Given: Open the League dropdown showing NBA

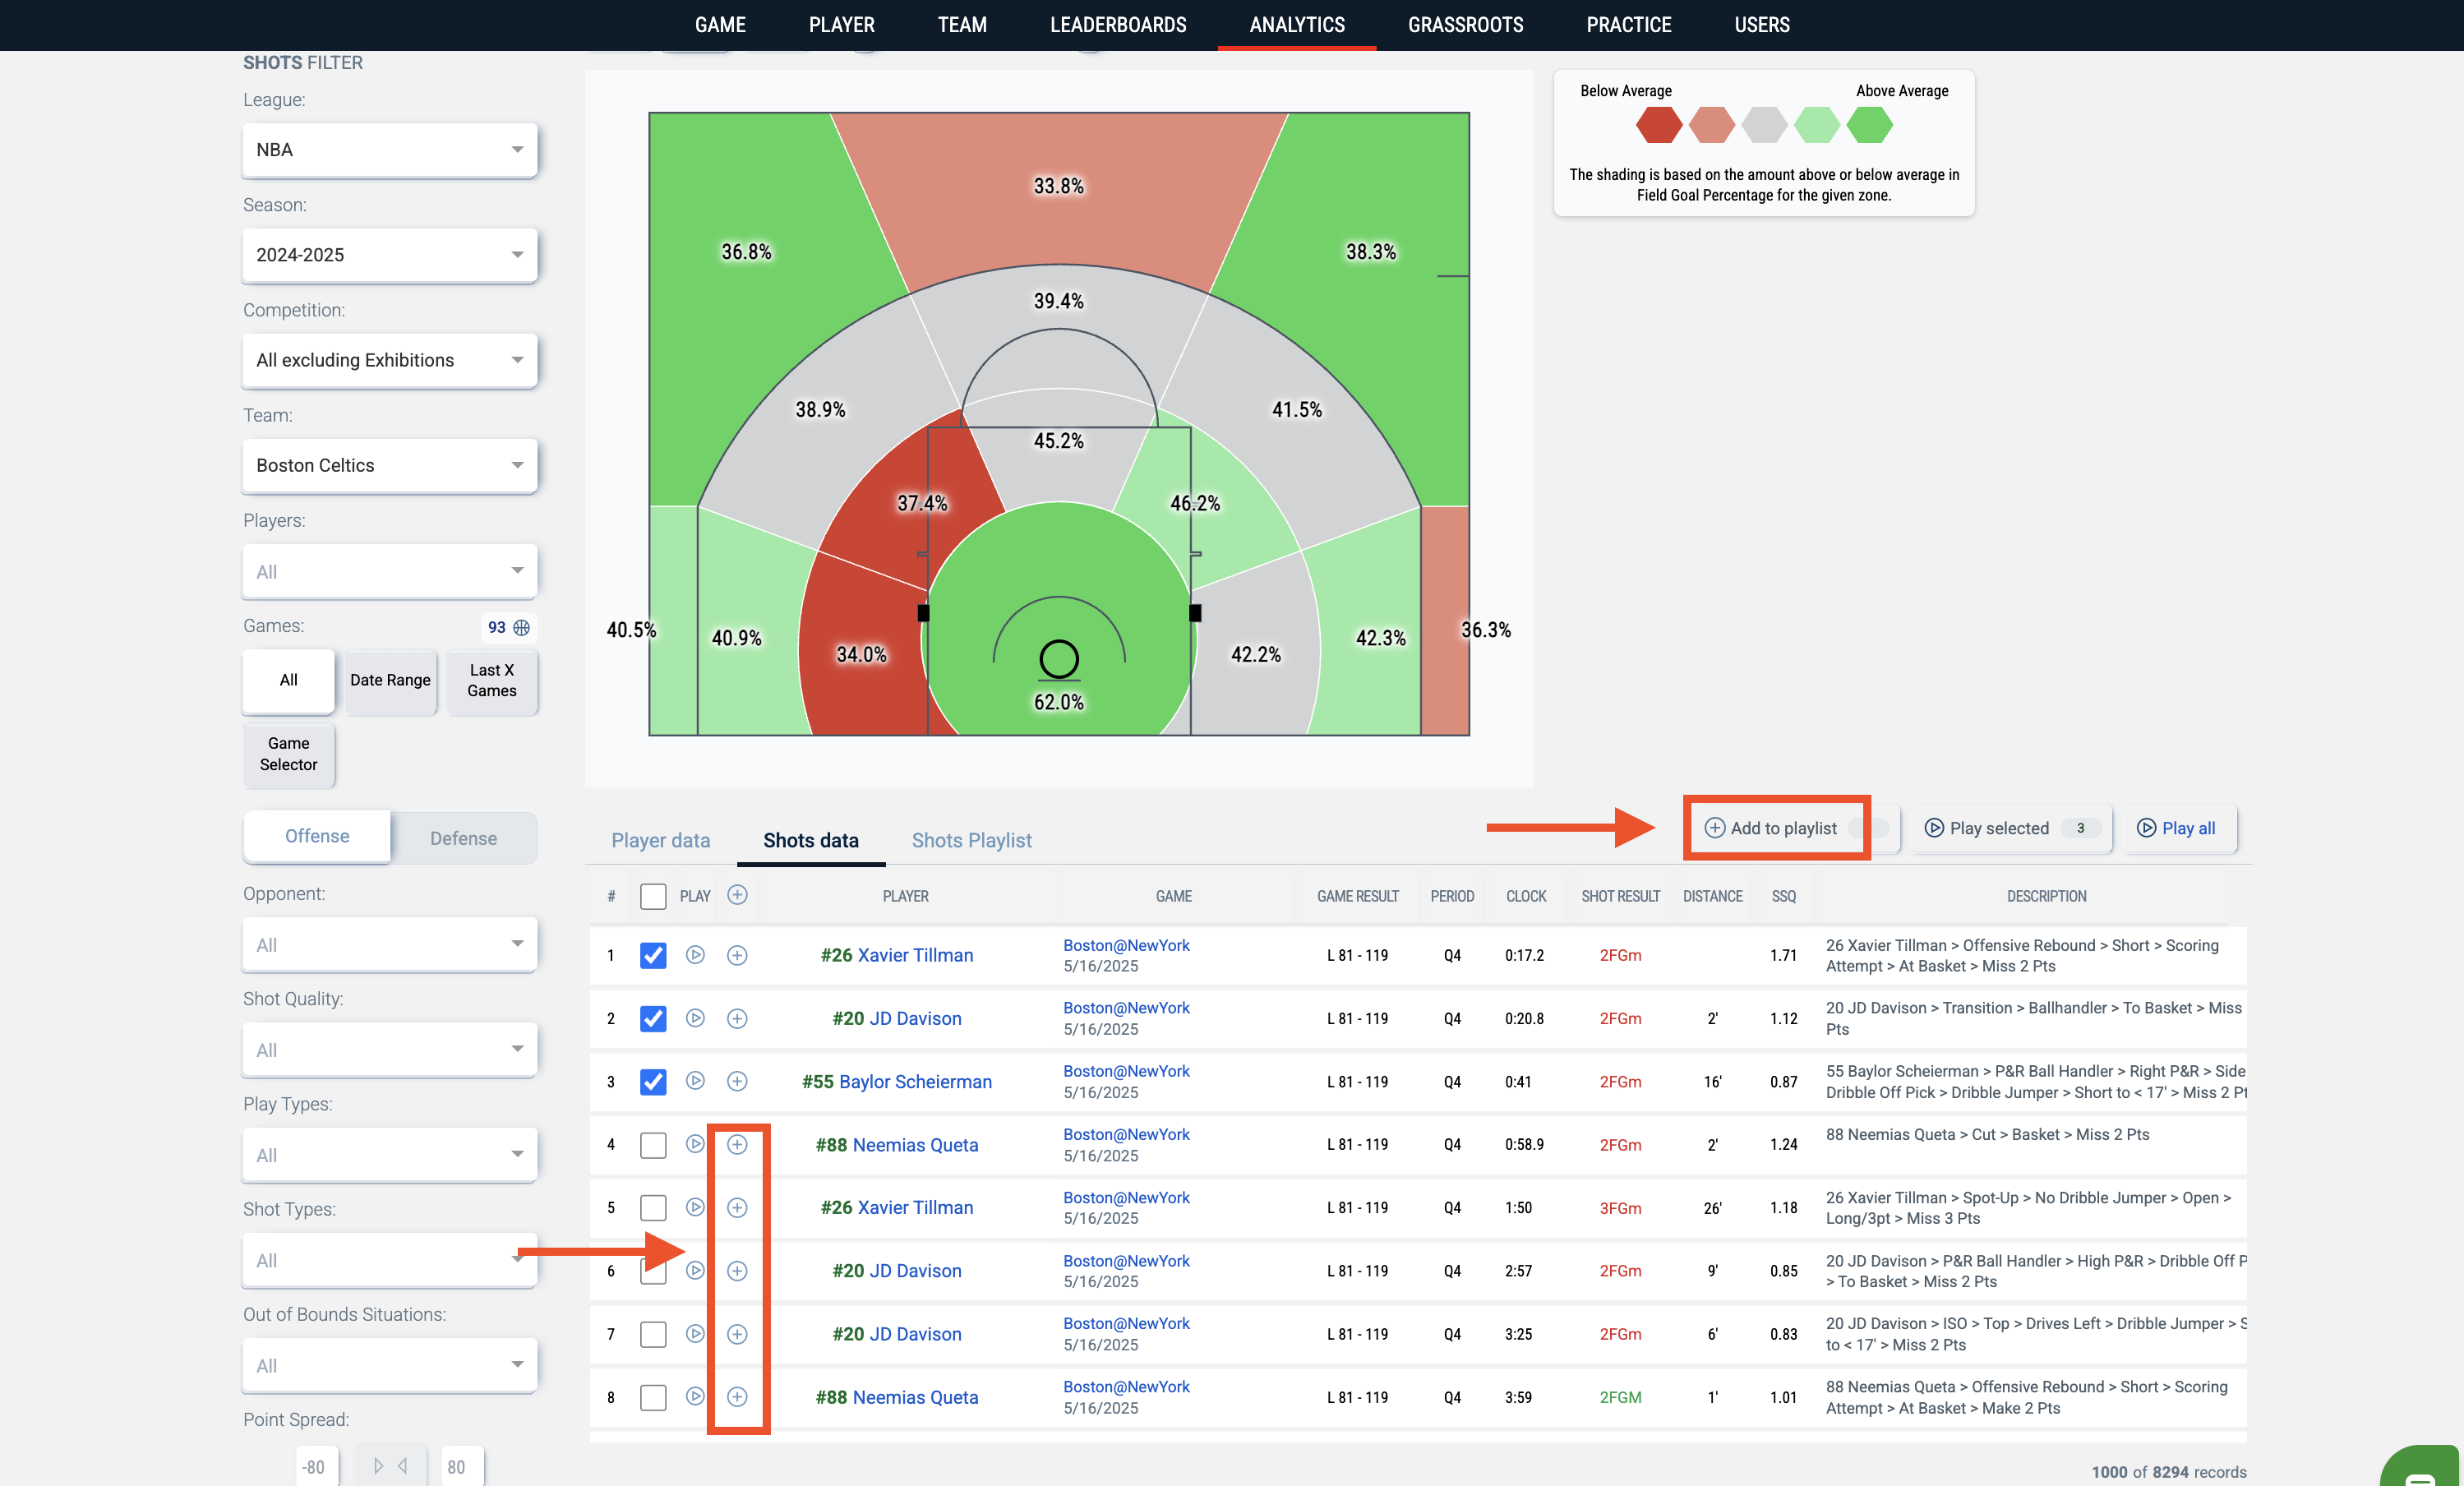Looking at the screenshot, I should tap(389, 150).
